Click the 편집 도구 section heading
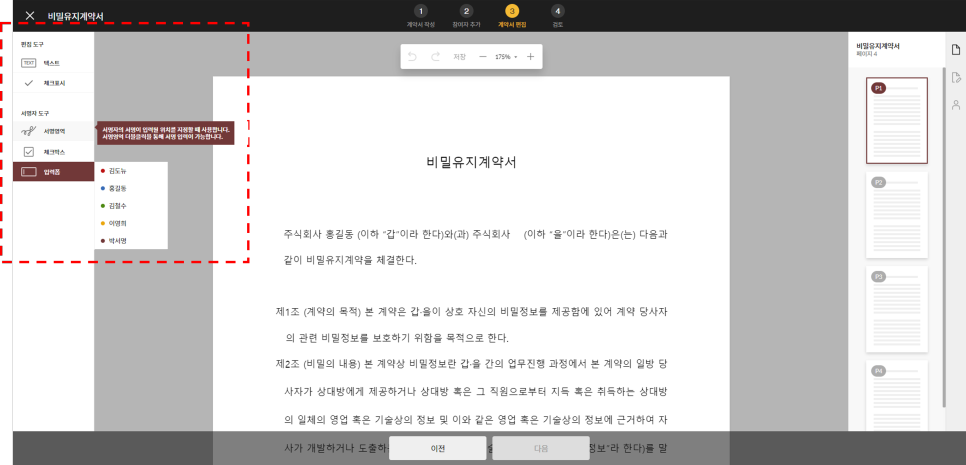The height and width of the screenshot is (465, 966). [32, 44]
